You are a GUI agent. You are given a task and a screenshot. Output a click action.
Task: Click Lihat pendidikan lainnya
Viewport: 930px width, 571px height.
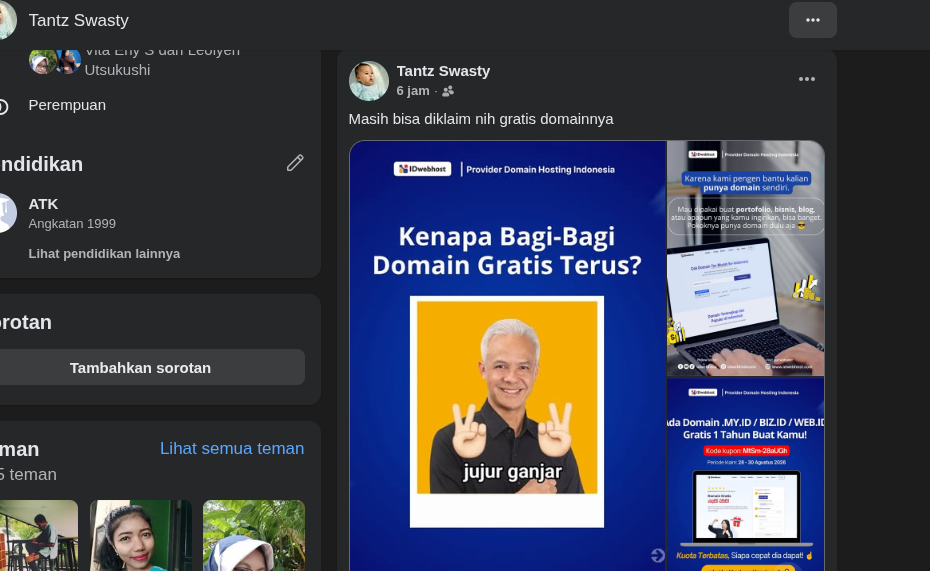pos(104,254)
